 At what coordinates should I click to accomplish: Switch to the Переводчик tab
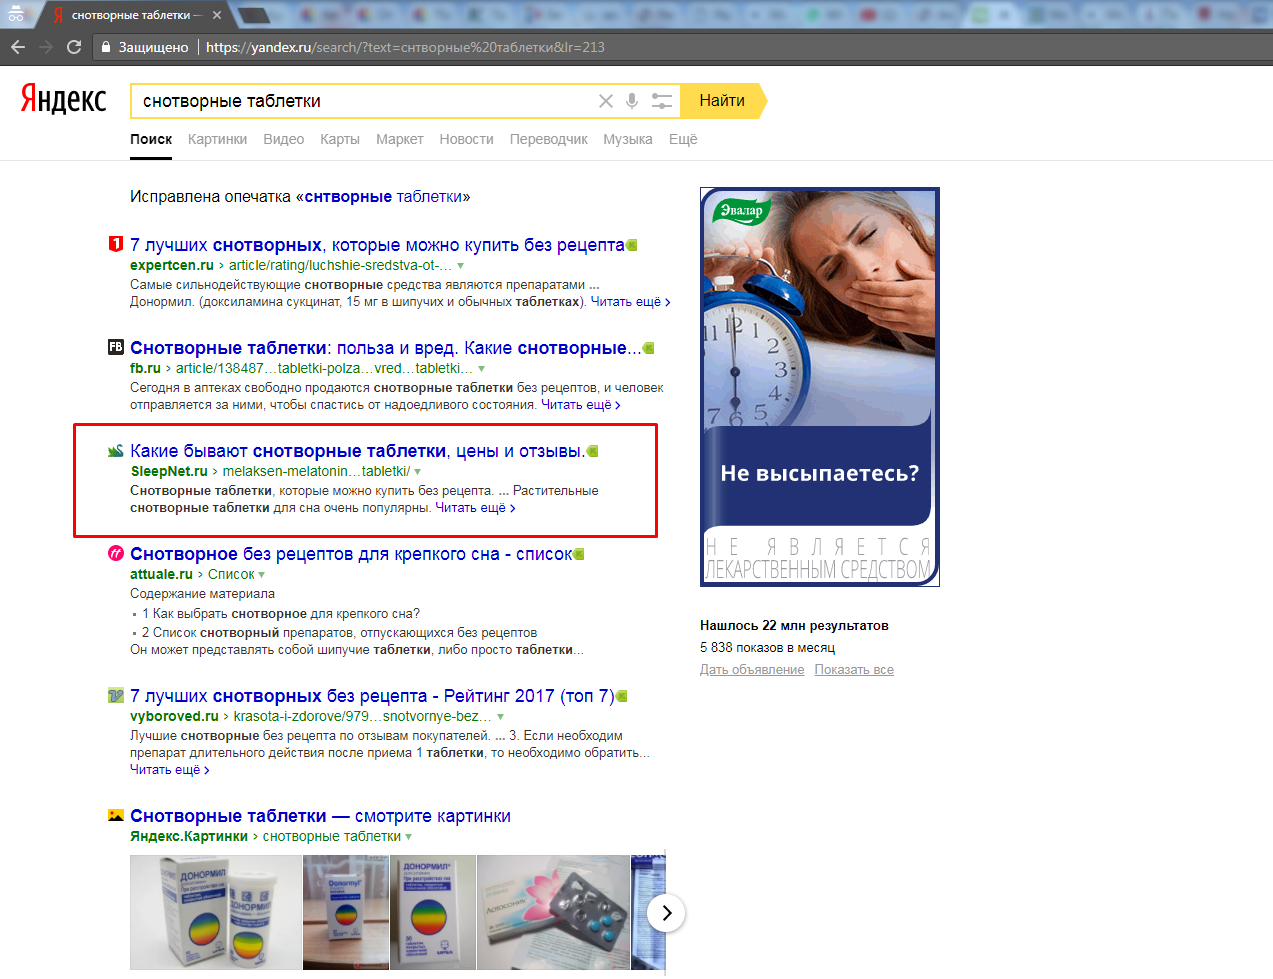(548, 139)
